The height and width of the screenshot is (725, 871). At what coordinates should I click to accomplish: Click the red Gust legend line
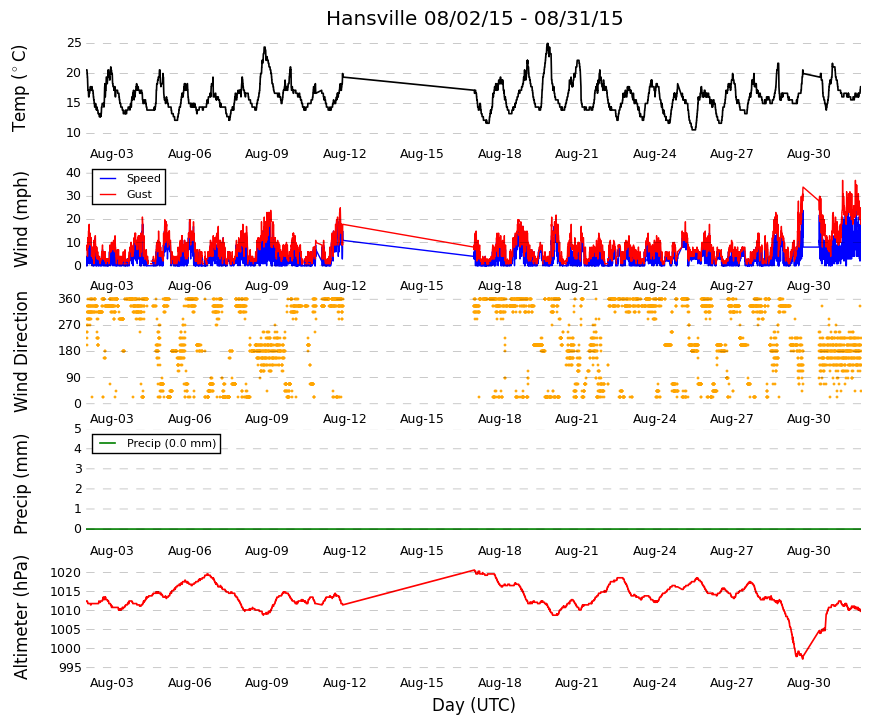(108, 194)
